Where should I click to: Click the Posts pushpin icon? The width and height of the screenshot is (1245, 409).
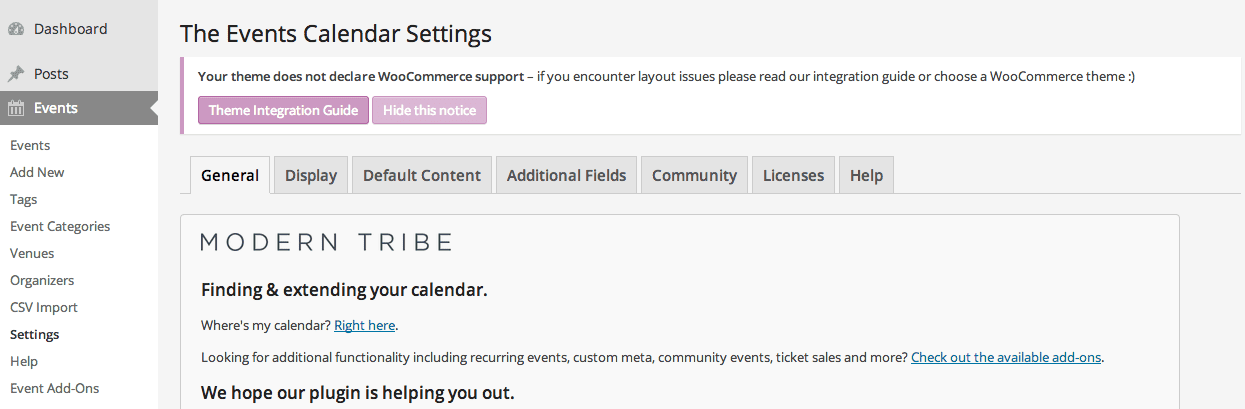[x=16, y=74]
